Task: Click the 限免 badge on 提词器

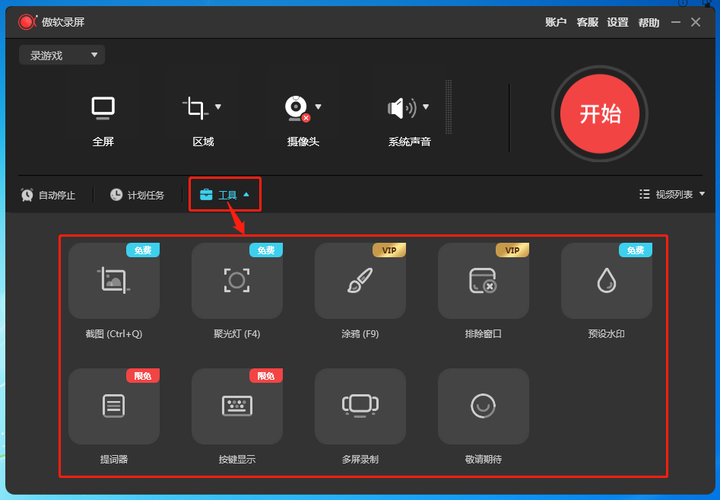Action: coord(143,376)
